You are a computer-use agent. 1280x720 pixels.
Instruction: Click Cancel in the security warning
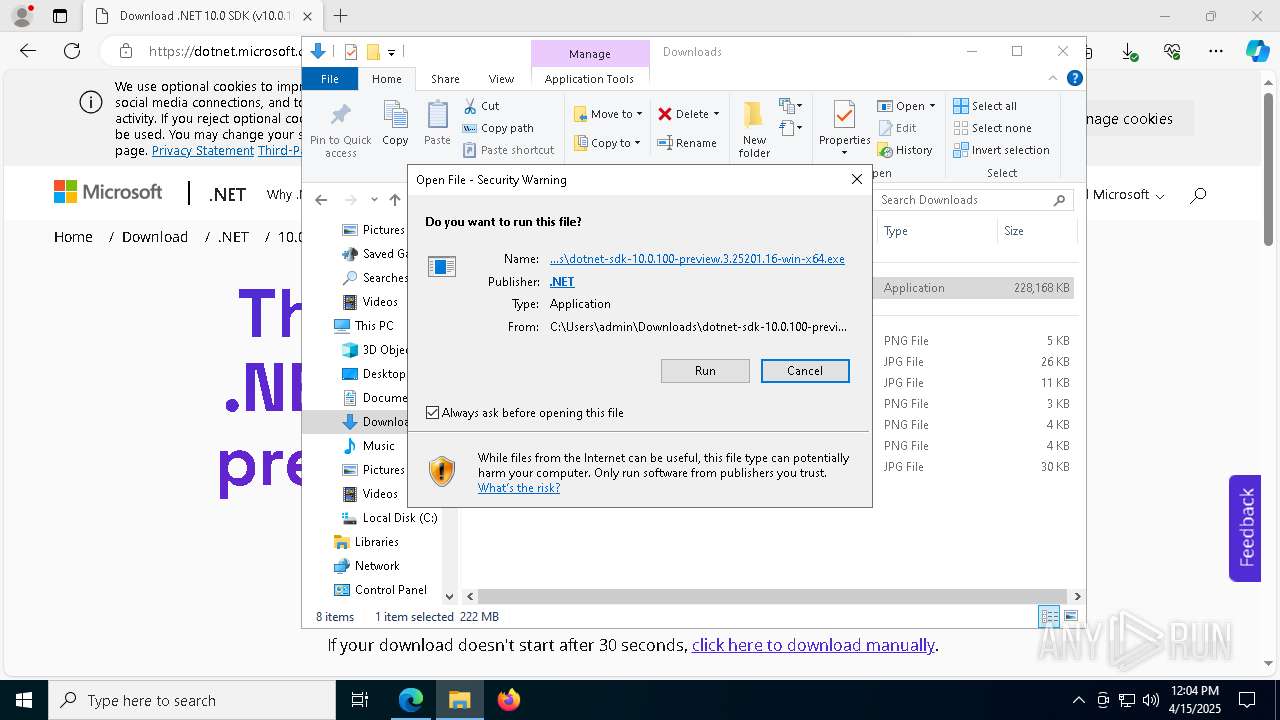pos(805,371)
